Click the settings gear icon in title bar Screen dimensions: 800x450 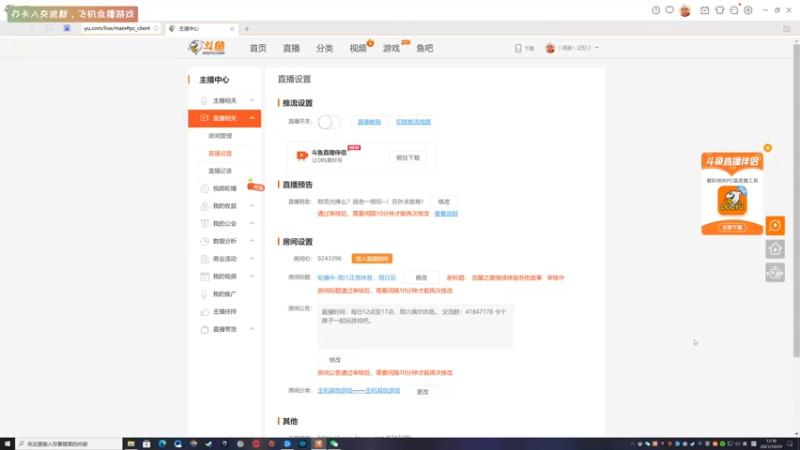click(x=748, y=10)
